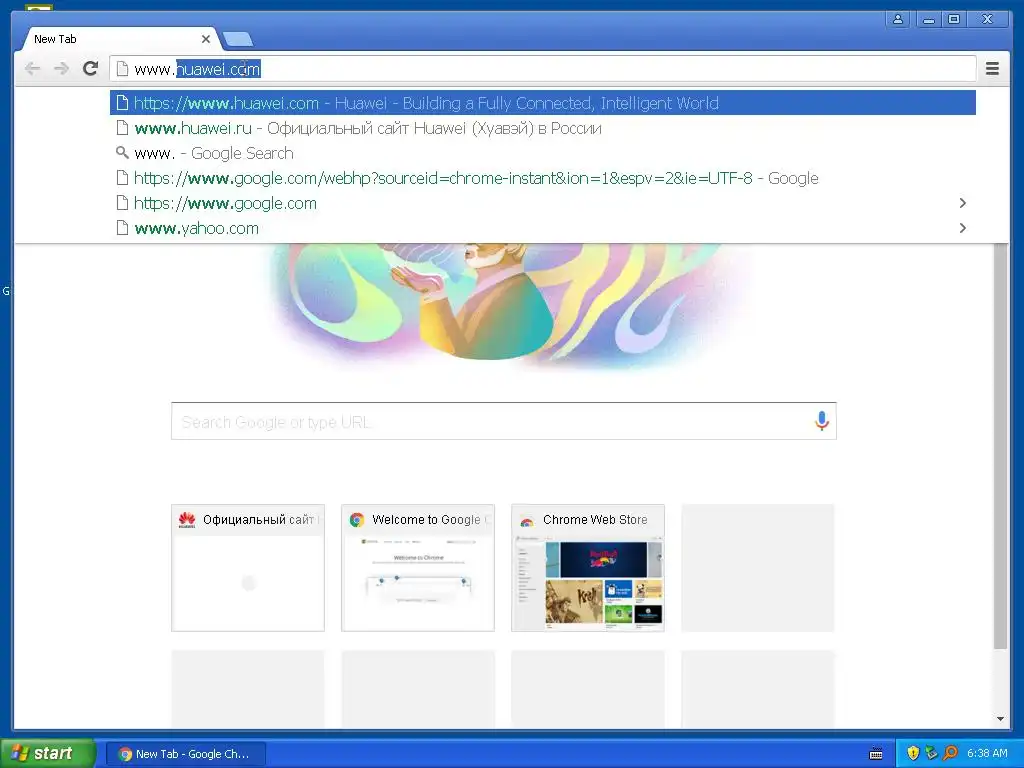1024x768 pixels.
Task: Click the page icon of huawei.com suggestion
Action: [121, 103]
